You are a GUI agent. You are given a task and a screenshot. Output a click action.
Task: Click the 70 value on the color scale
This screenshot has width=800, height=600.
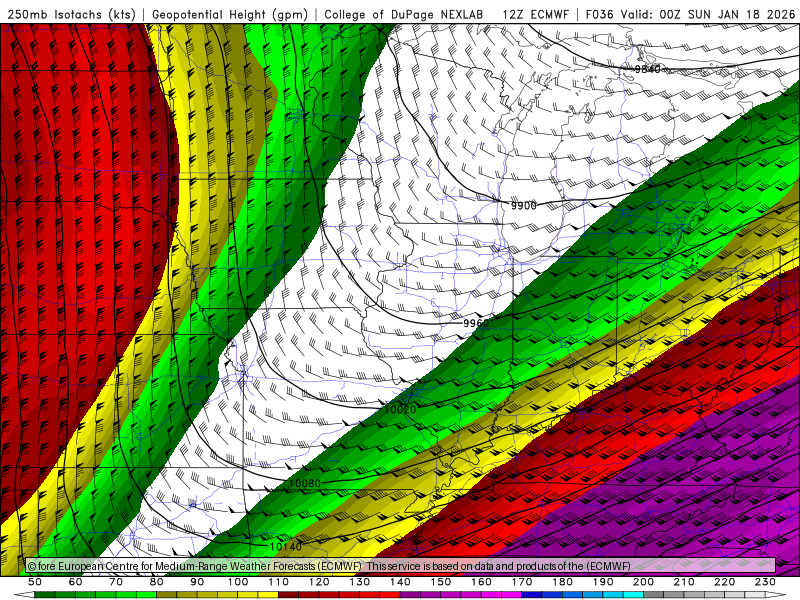tap(116, 582)
